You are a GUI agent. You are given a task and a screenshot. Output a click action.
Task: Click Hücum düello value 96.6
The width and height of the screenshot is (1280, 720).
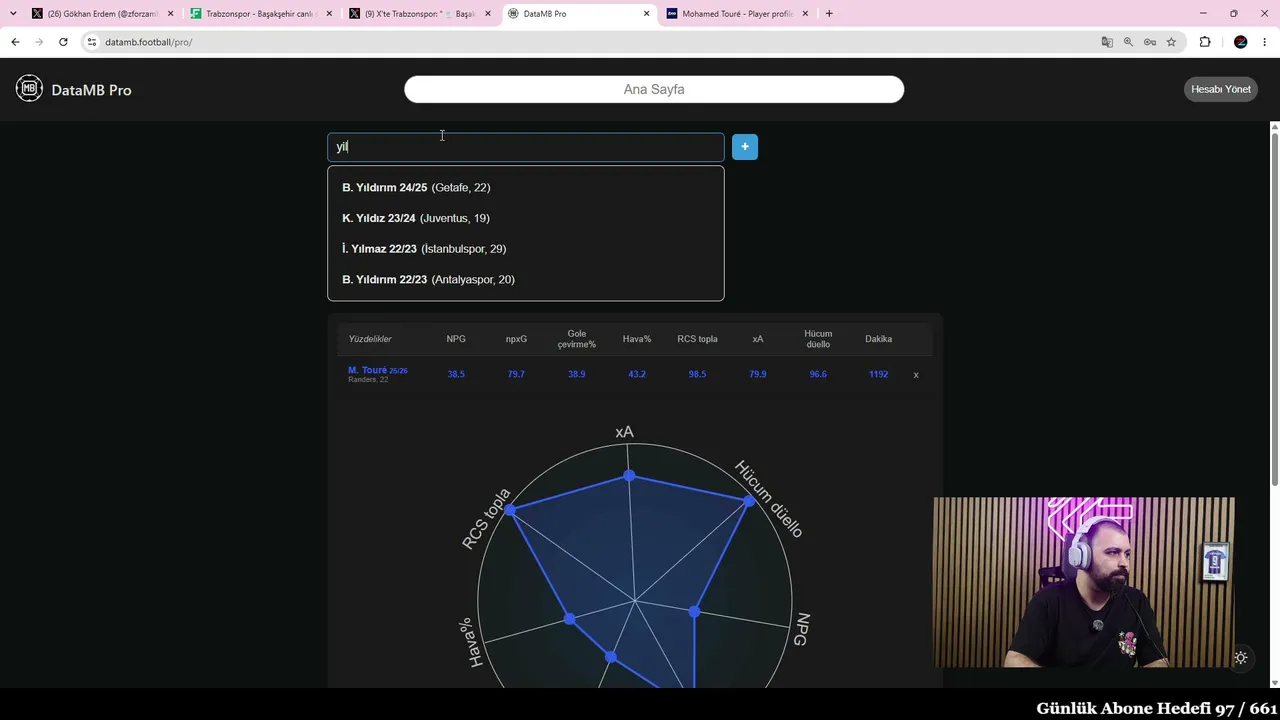pos(818,374)
